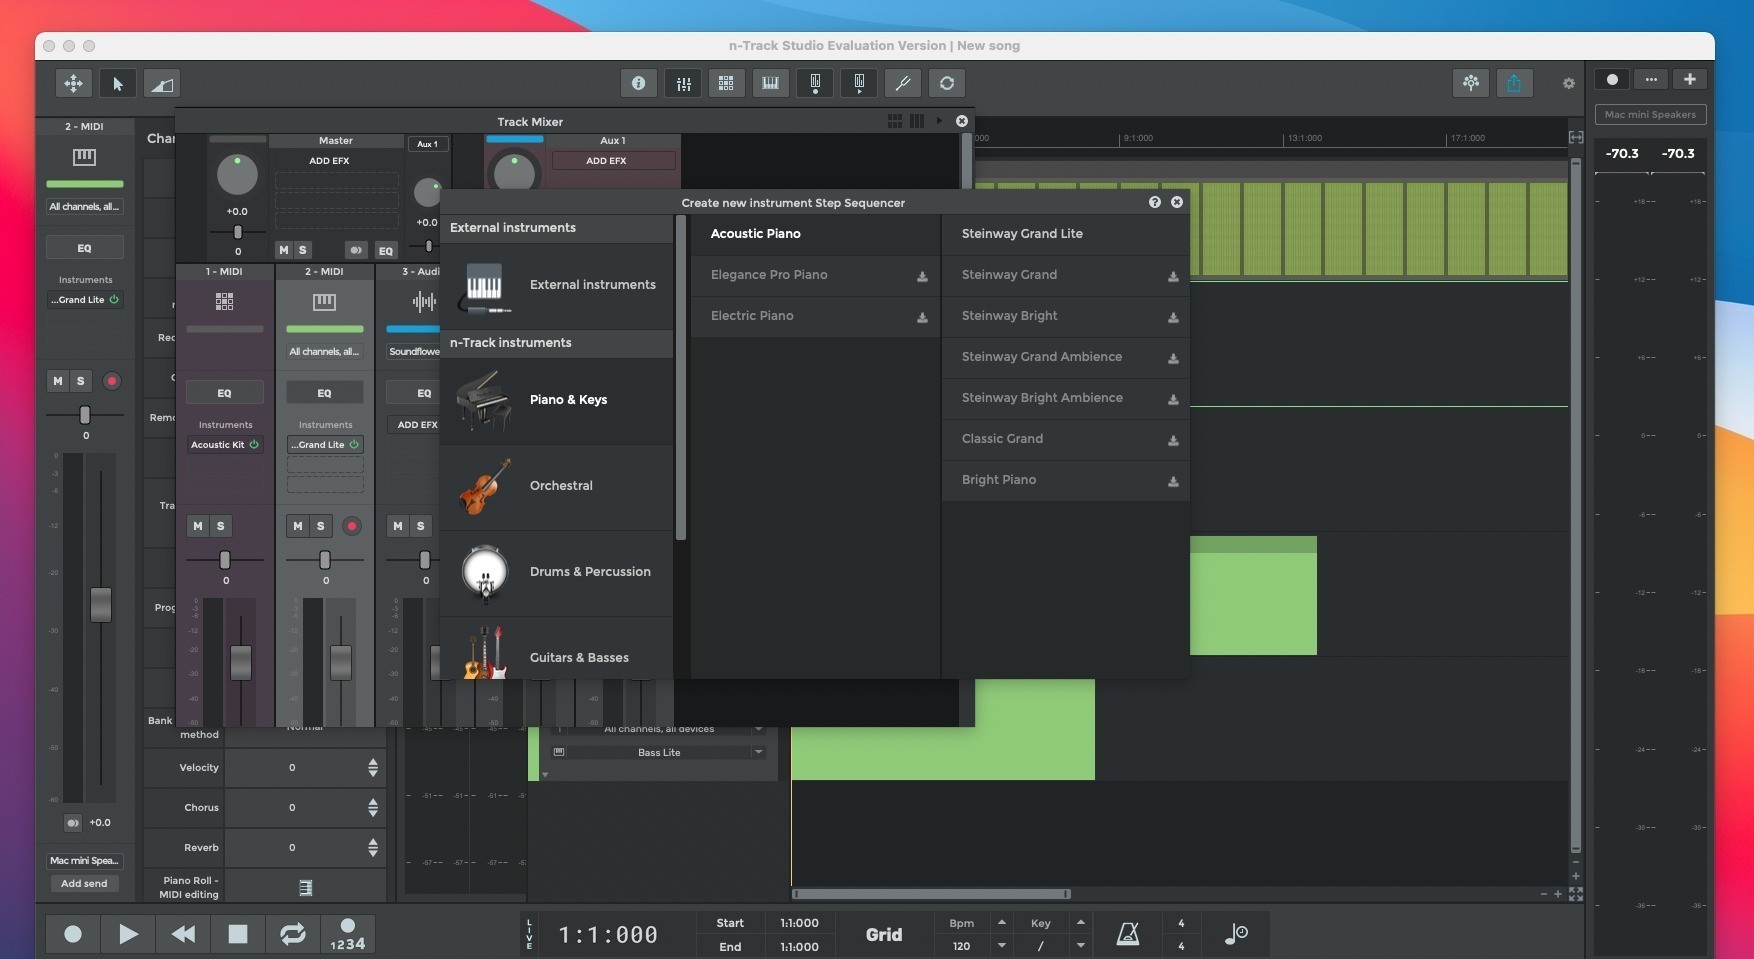Download the Bright Piano sound
Image resolution: width=1754 pixels, height=959 pixels.
1173,481
